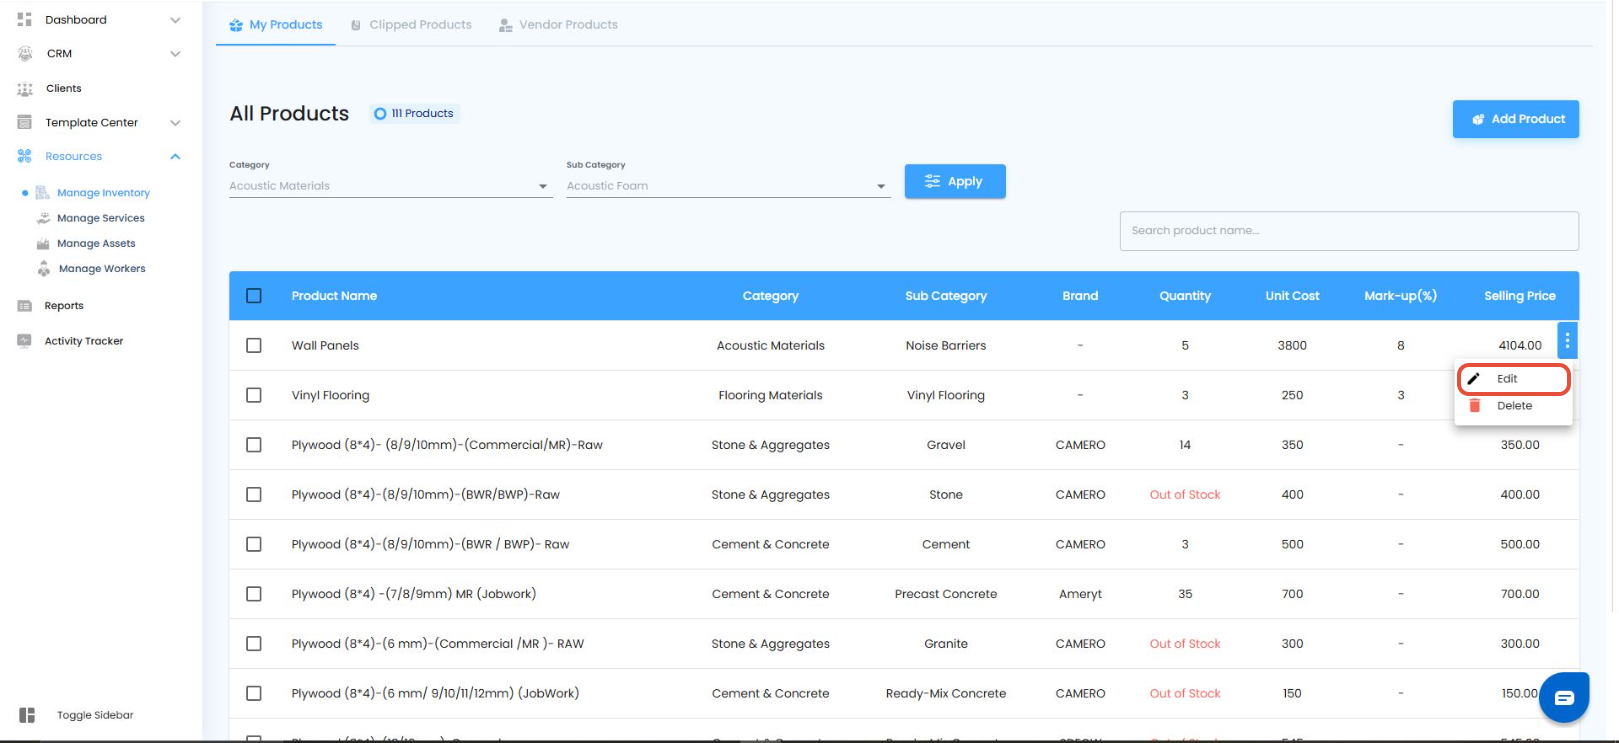Click the search product name field
1619x743 pixels.
coord(1348,231)
